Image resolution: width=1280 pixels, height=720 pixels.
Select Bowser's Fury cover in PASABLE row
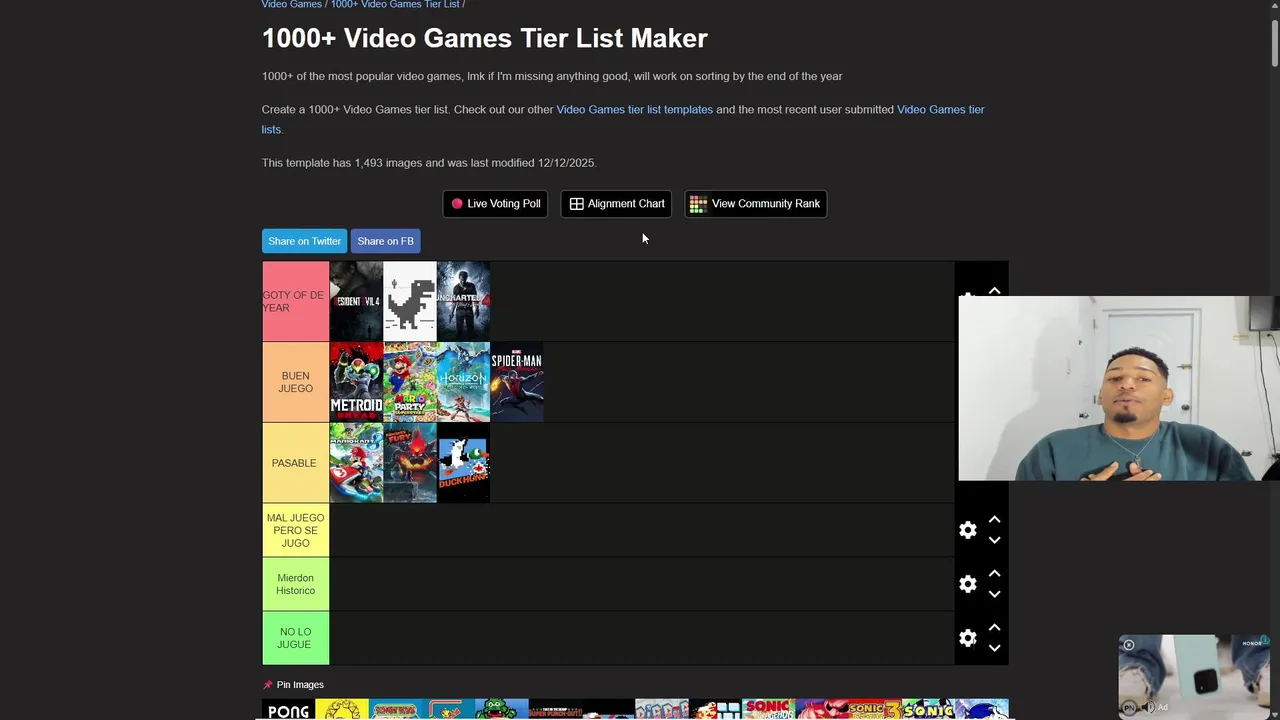410,463
